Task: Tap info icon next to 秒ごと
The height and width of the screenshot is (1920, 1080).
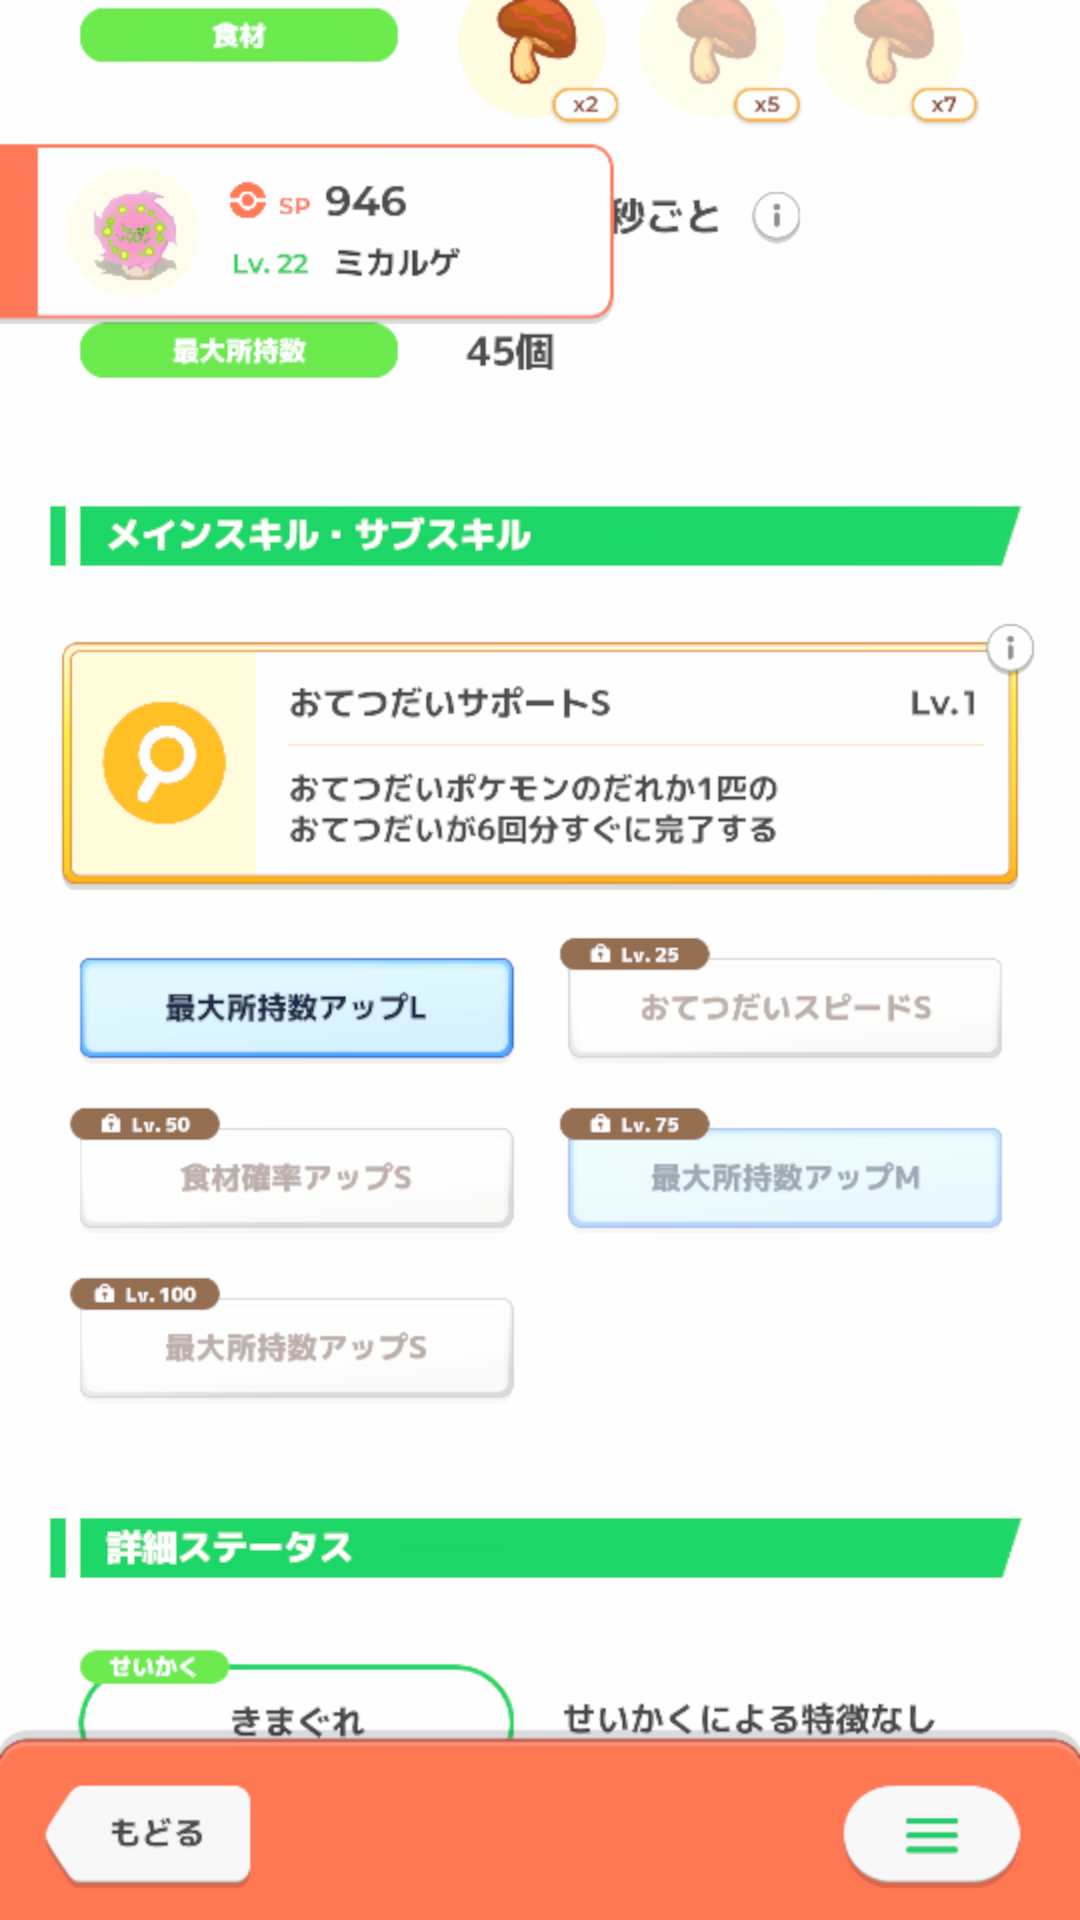Action: 776,216
